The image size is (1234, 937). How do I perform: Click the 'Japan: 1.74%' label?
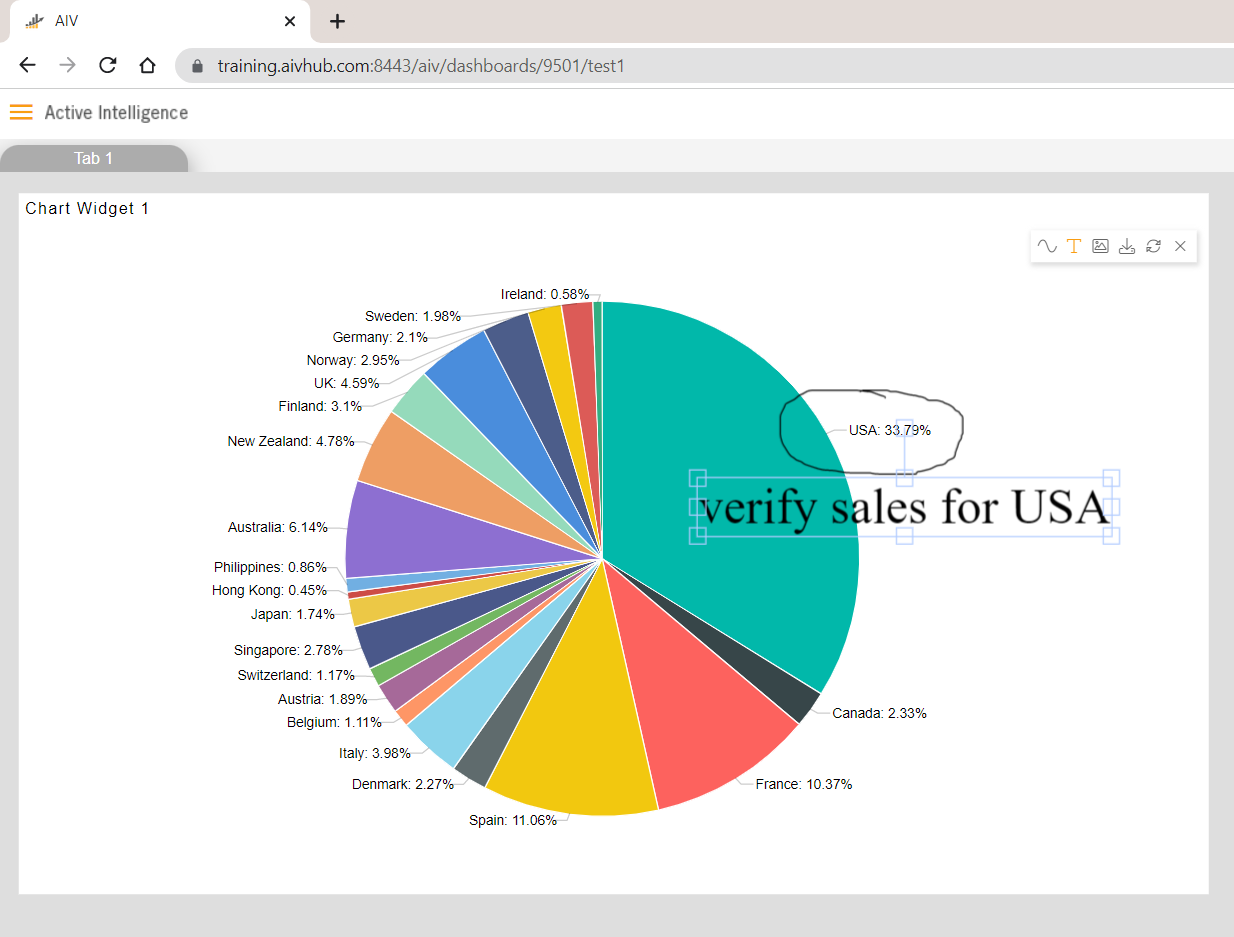tap(293, 614)
